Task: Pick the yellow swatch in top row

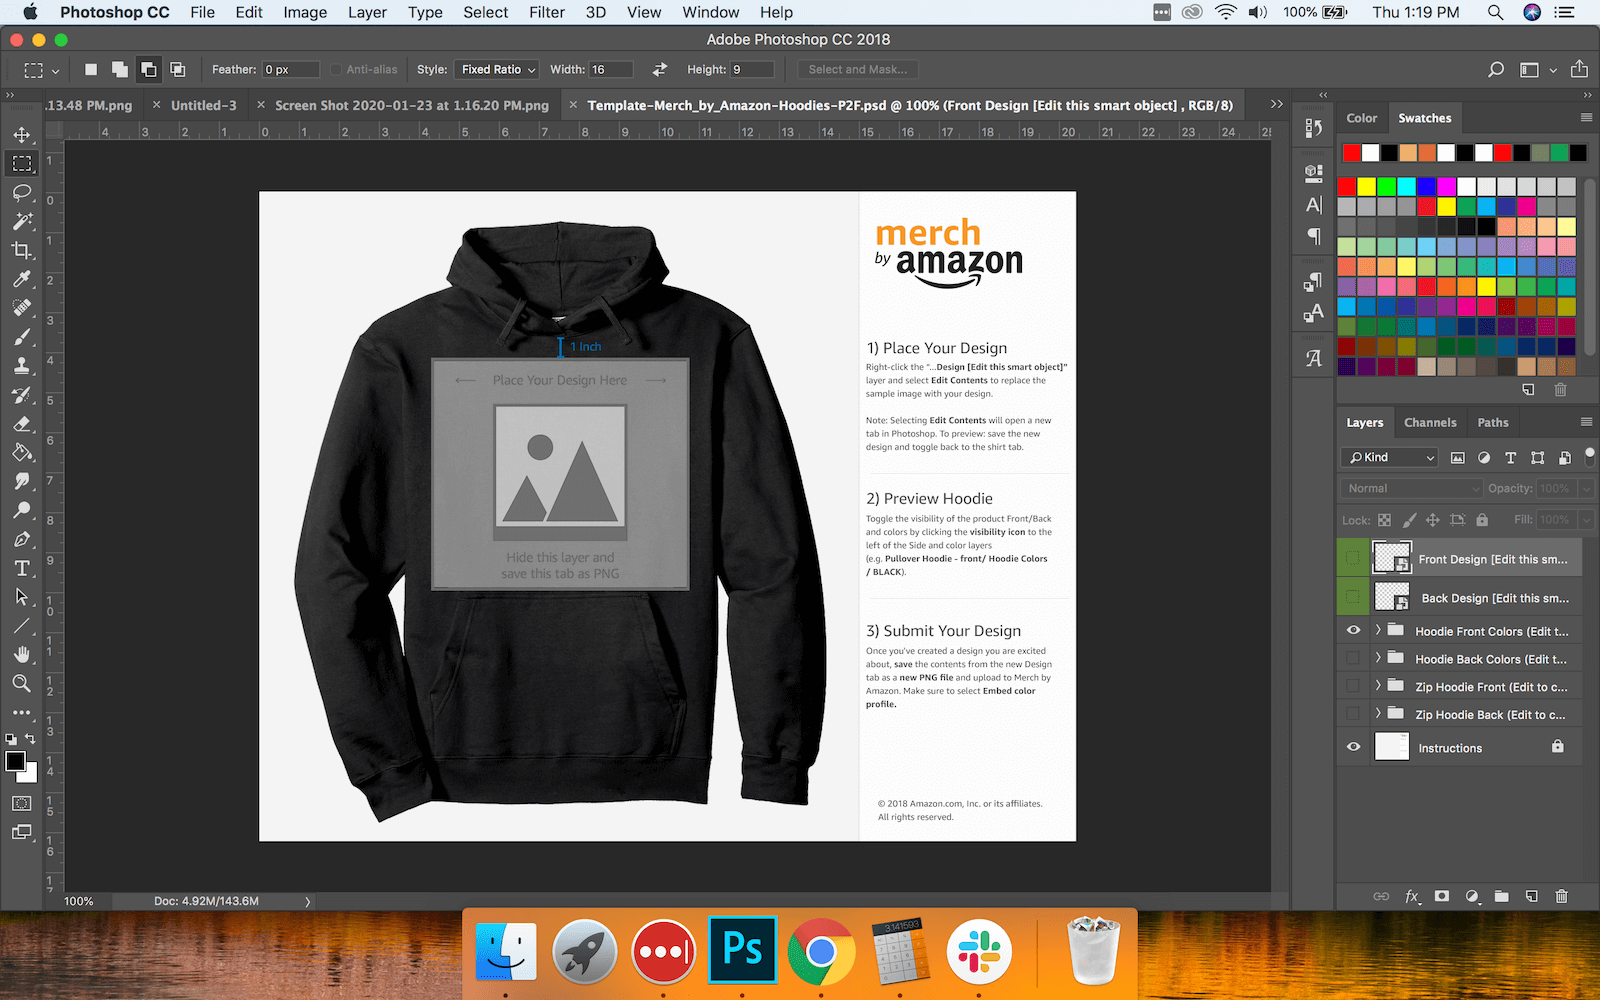Action: 1367,186
